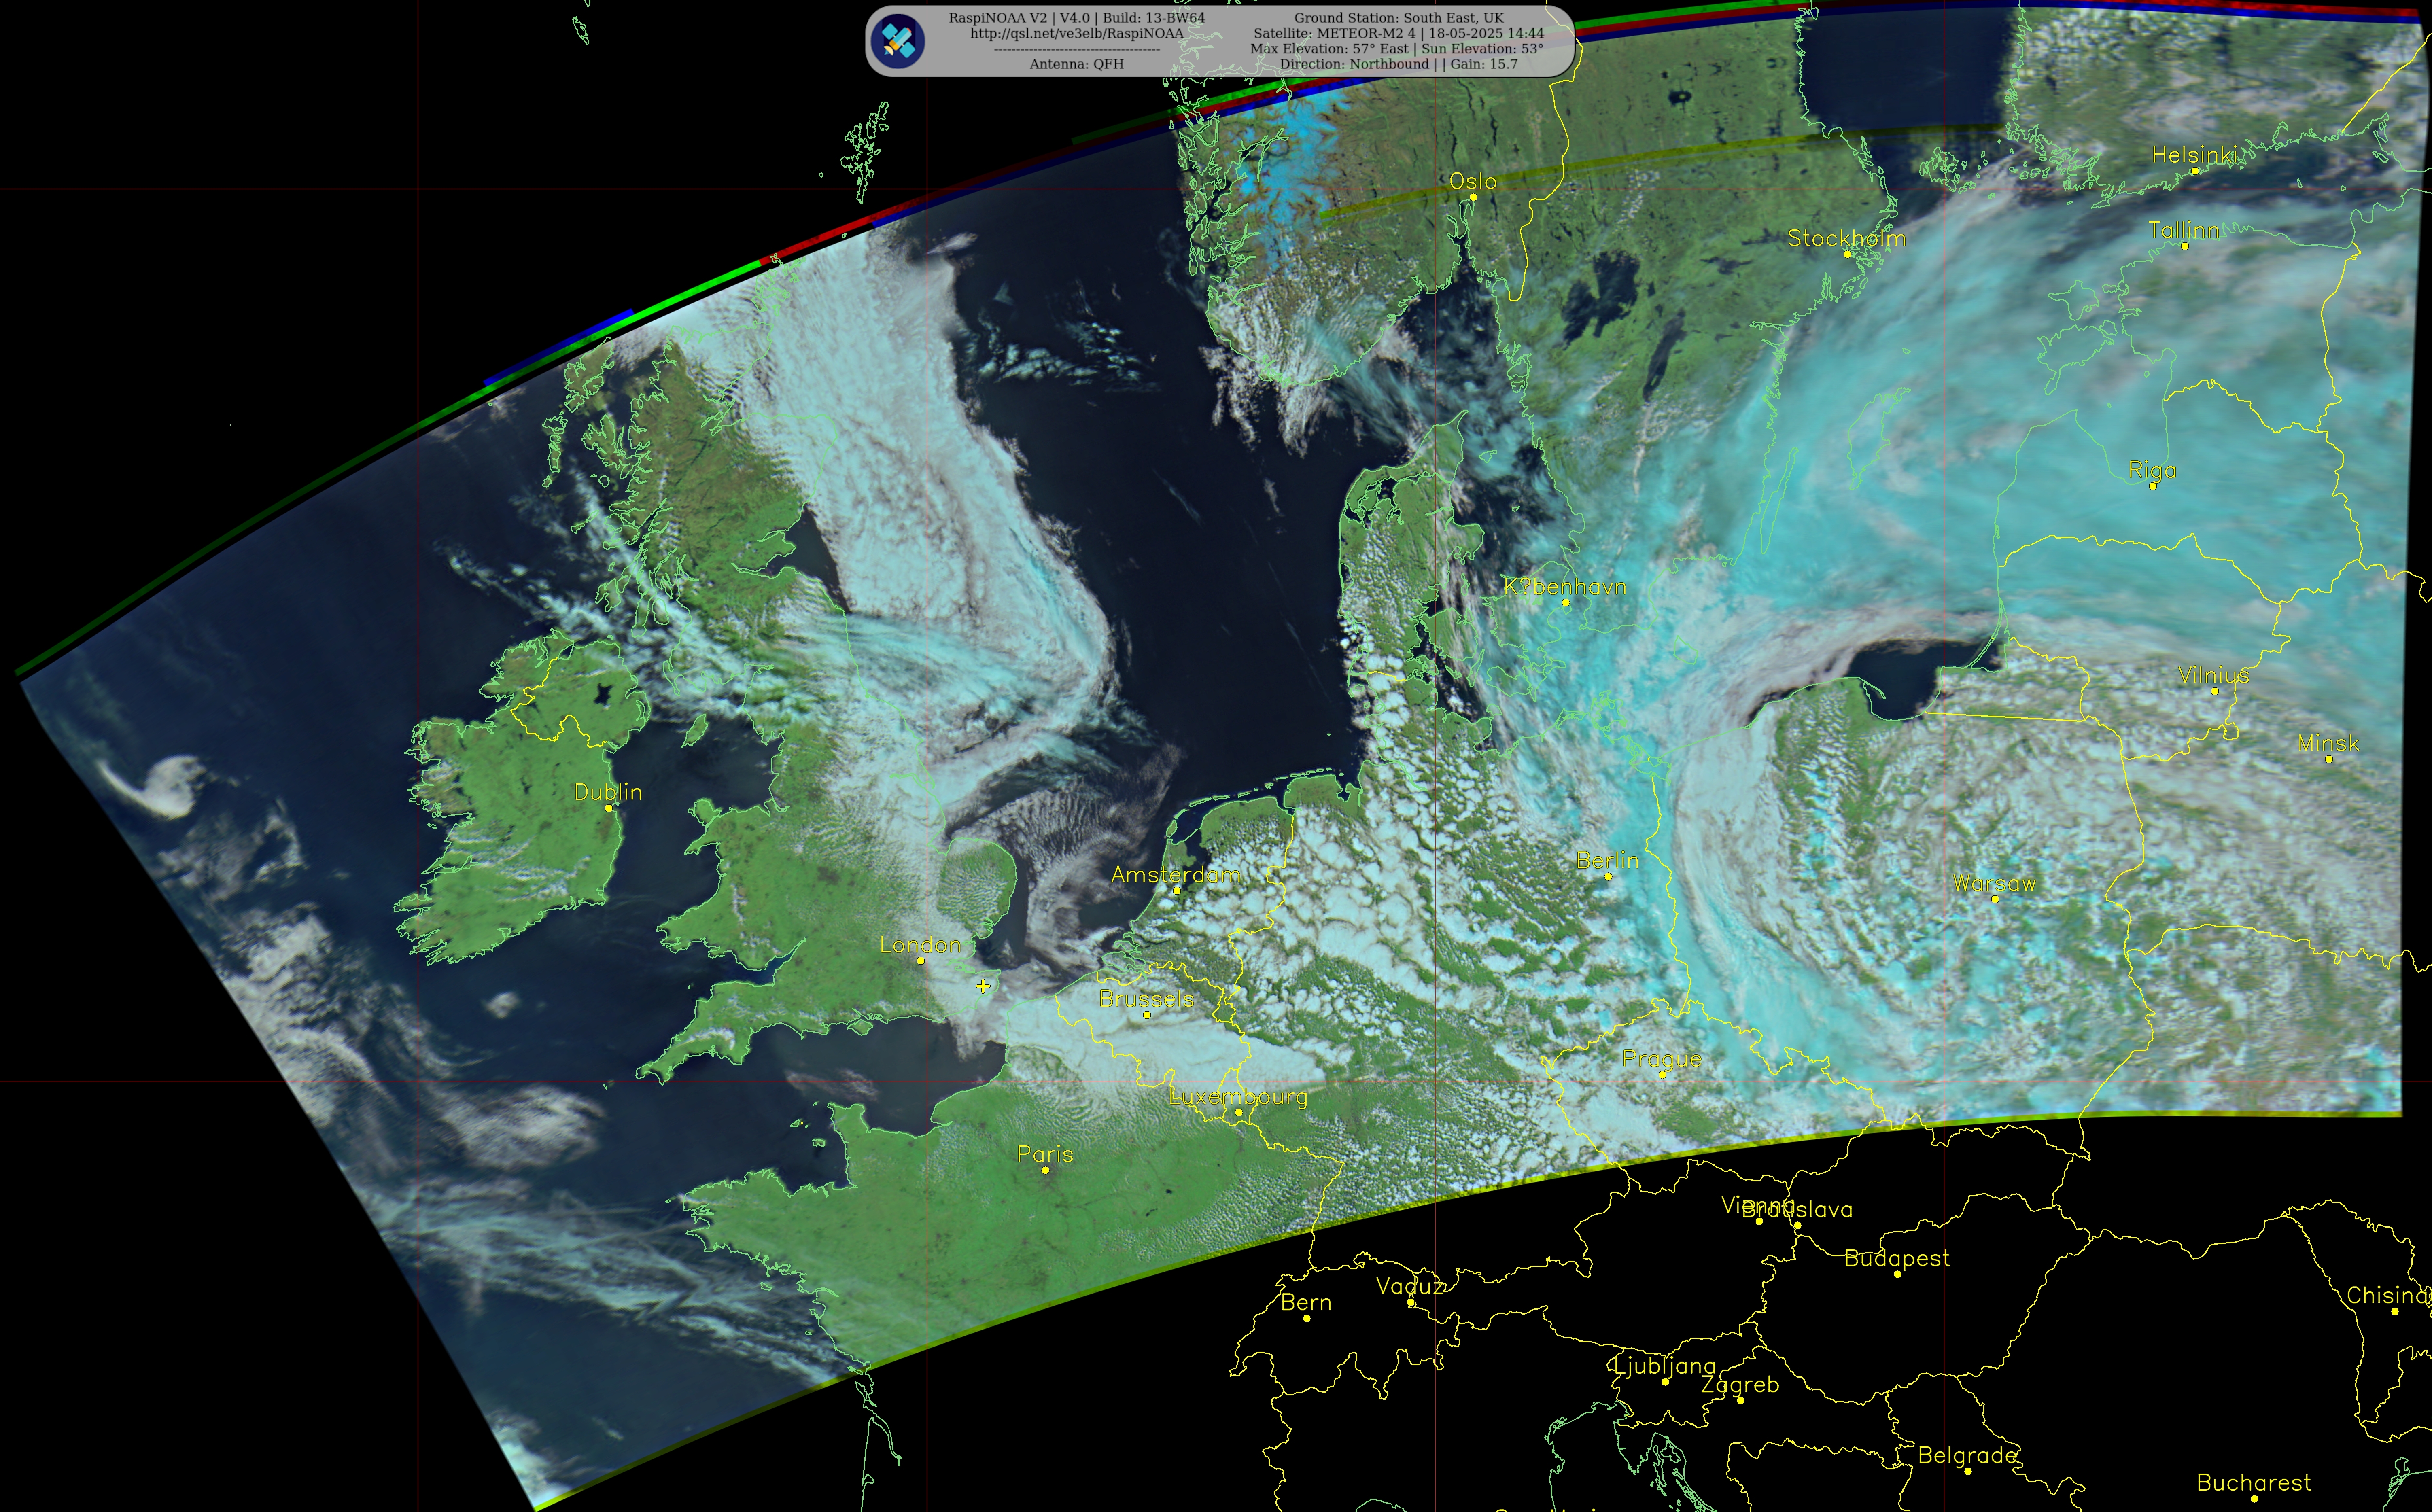
Task: Select the 'RaspiNOAA V2 | V4.0 | Build' line
Action: click(1077, 18)
